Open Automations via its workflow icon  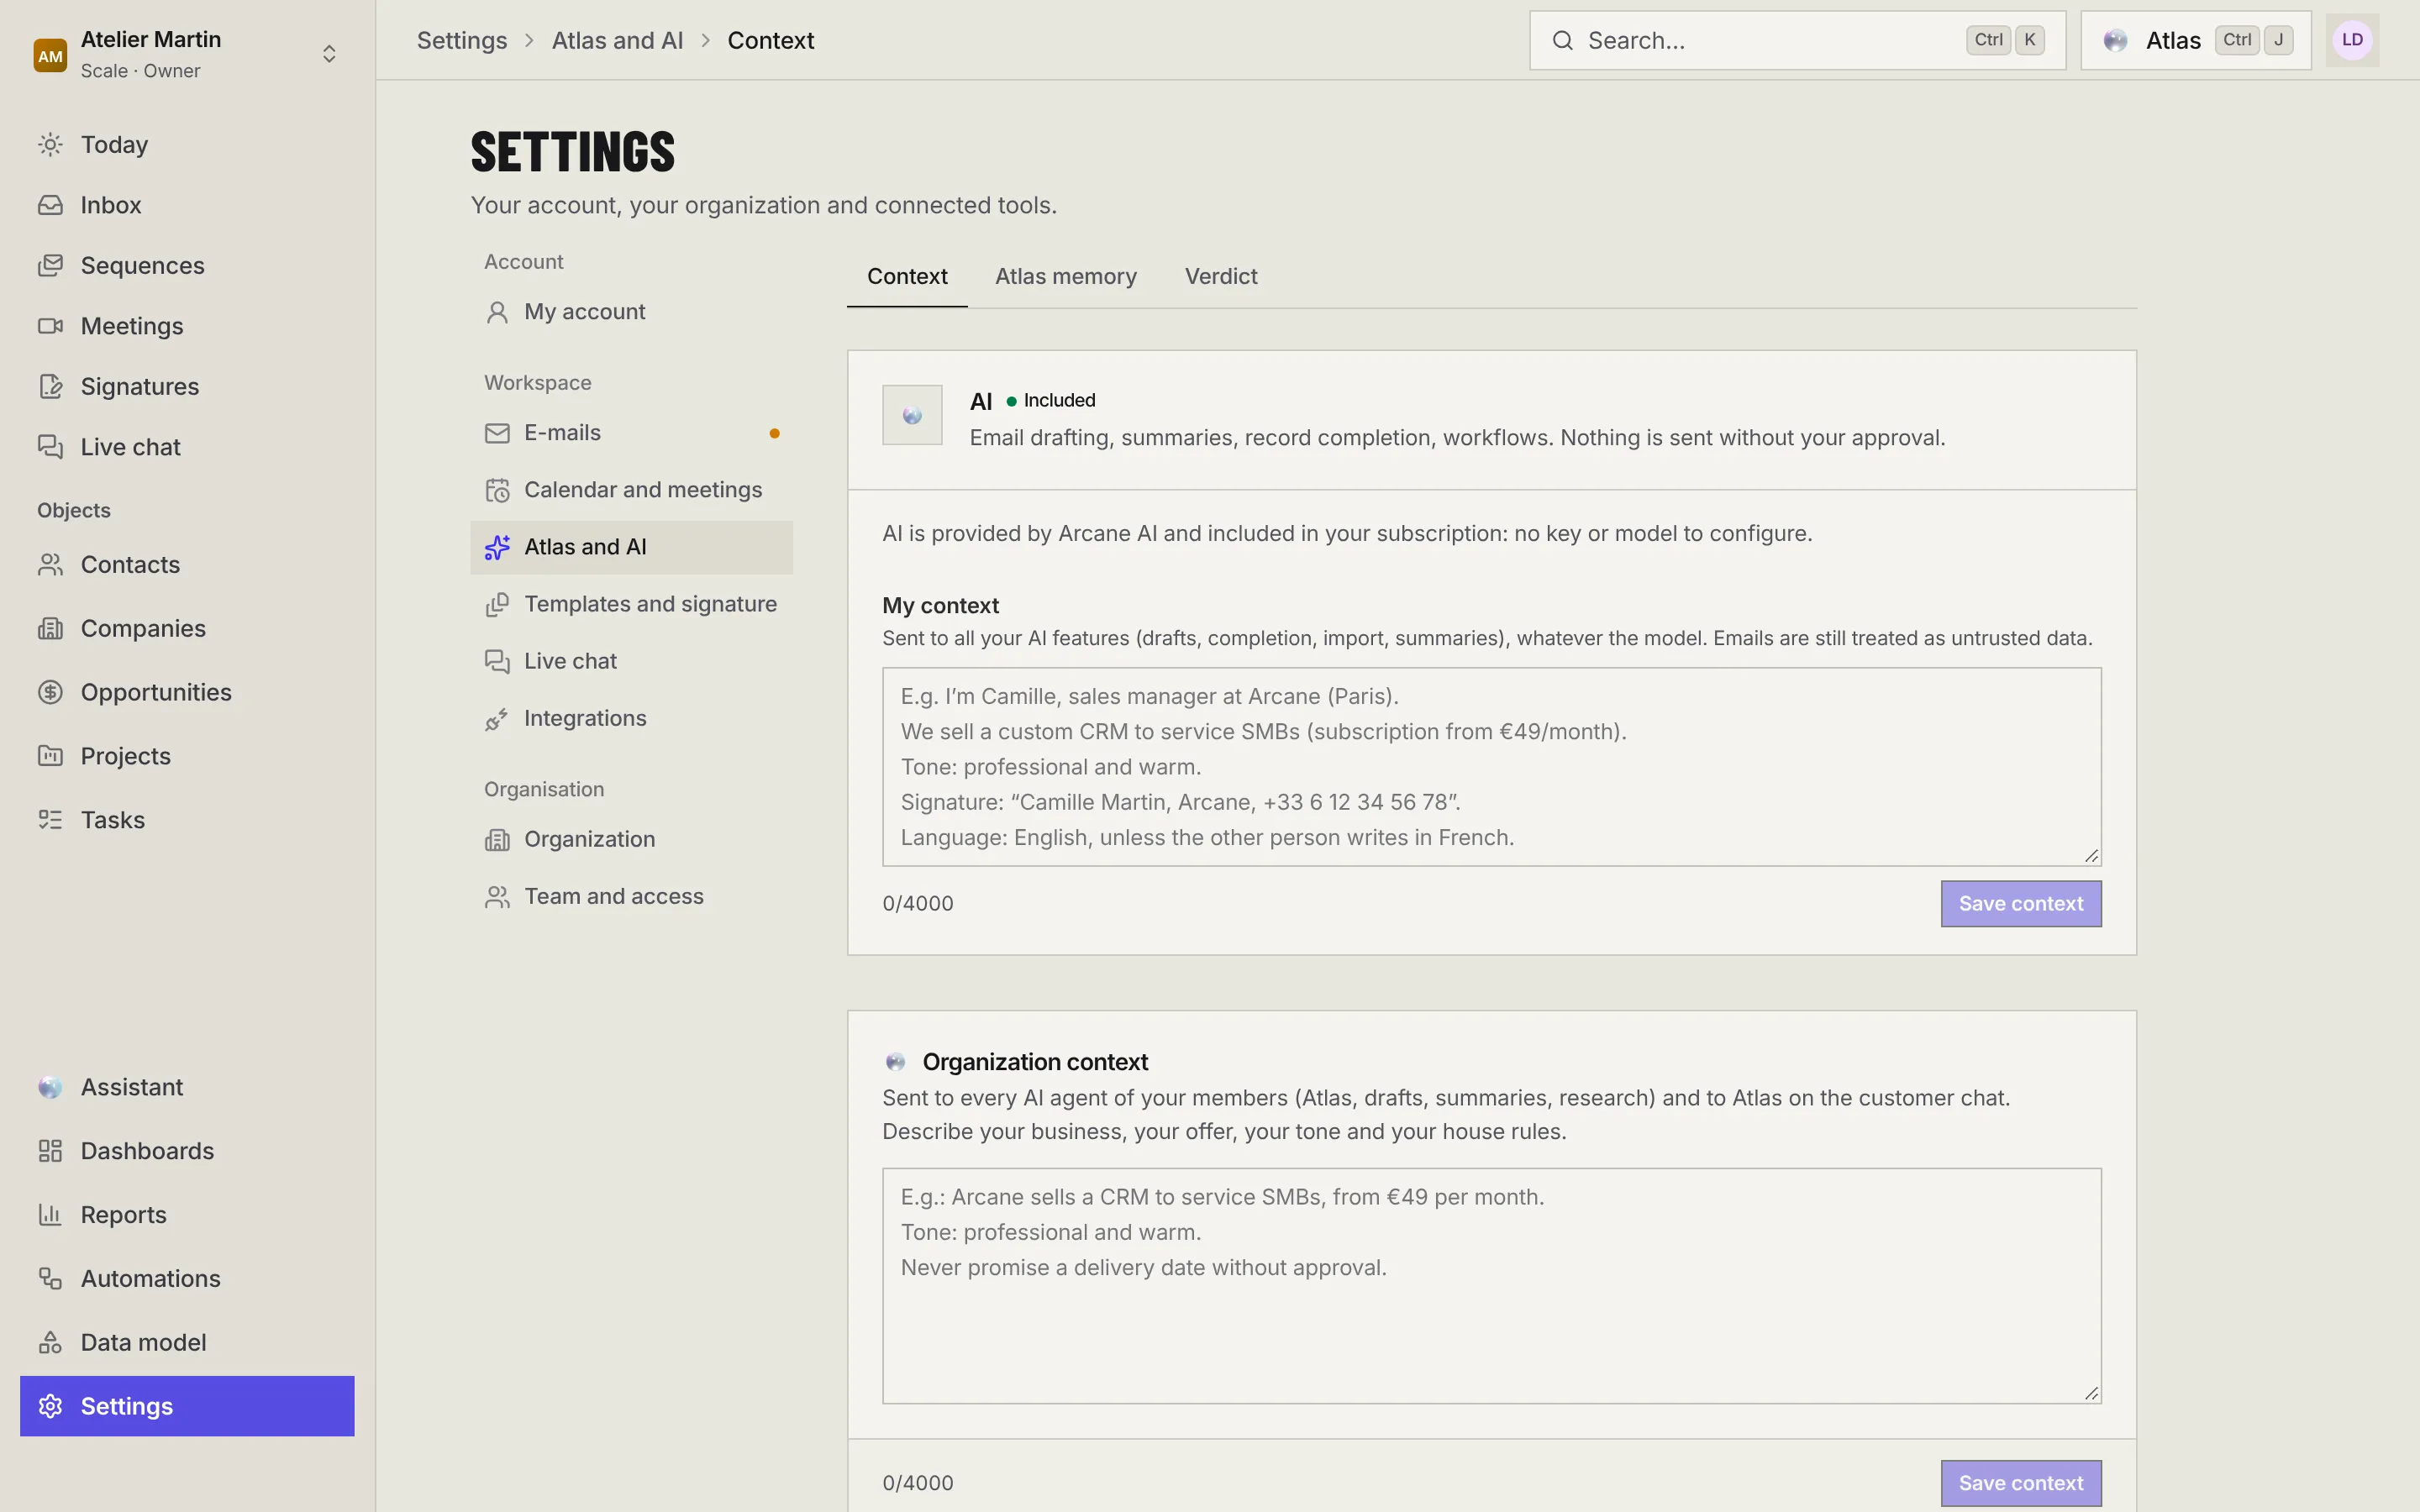[x=50, y=1278]
